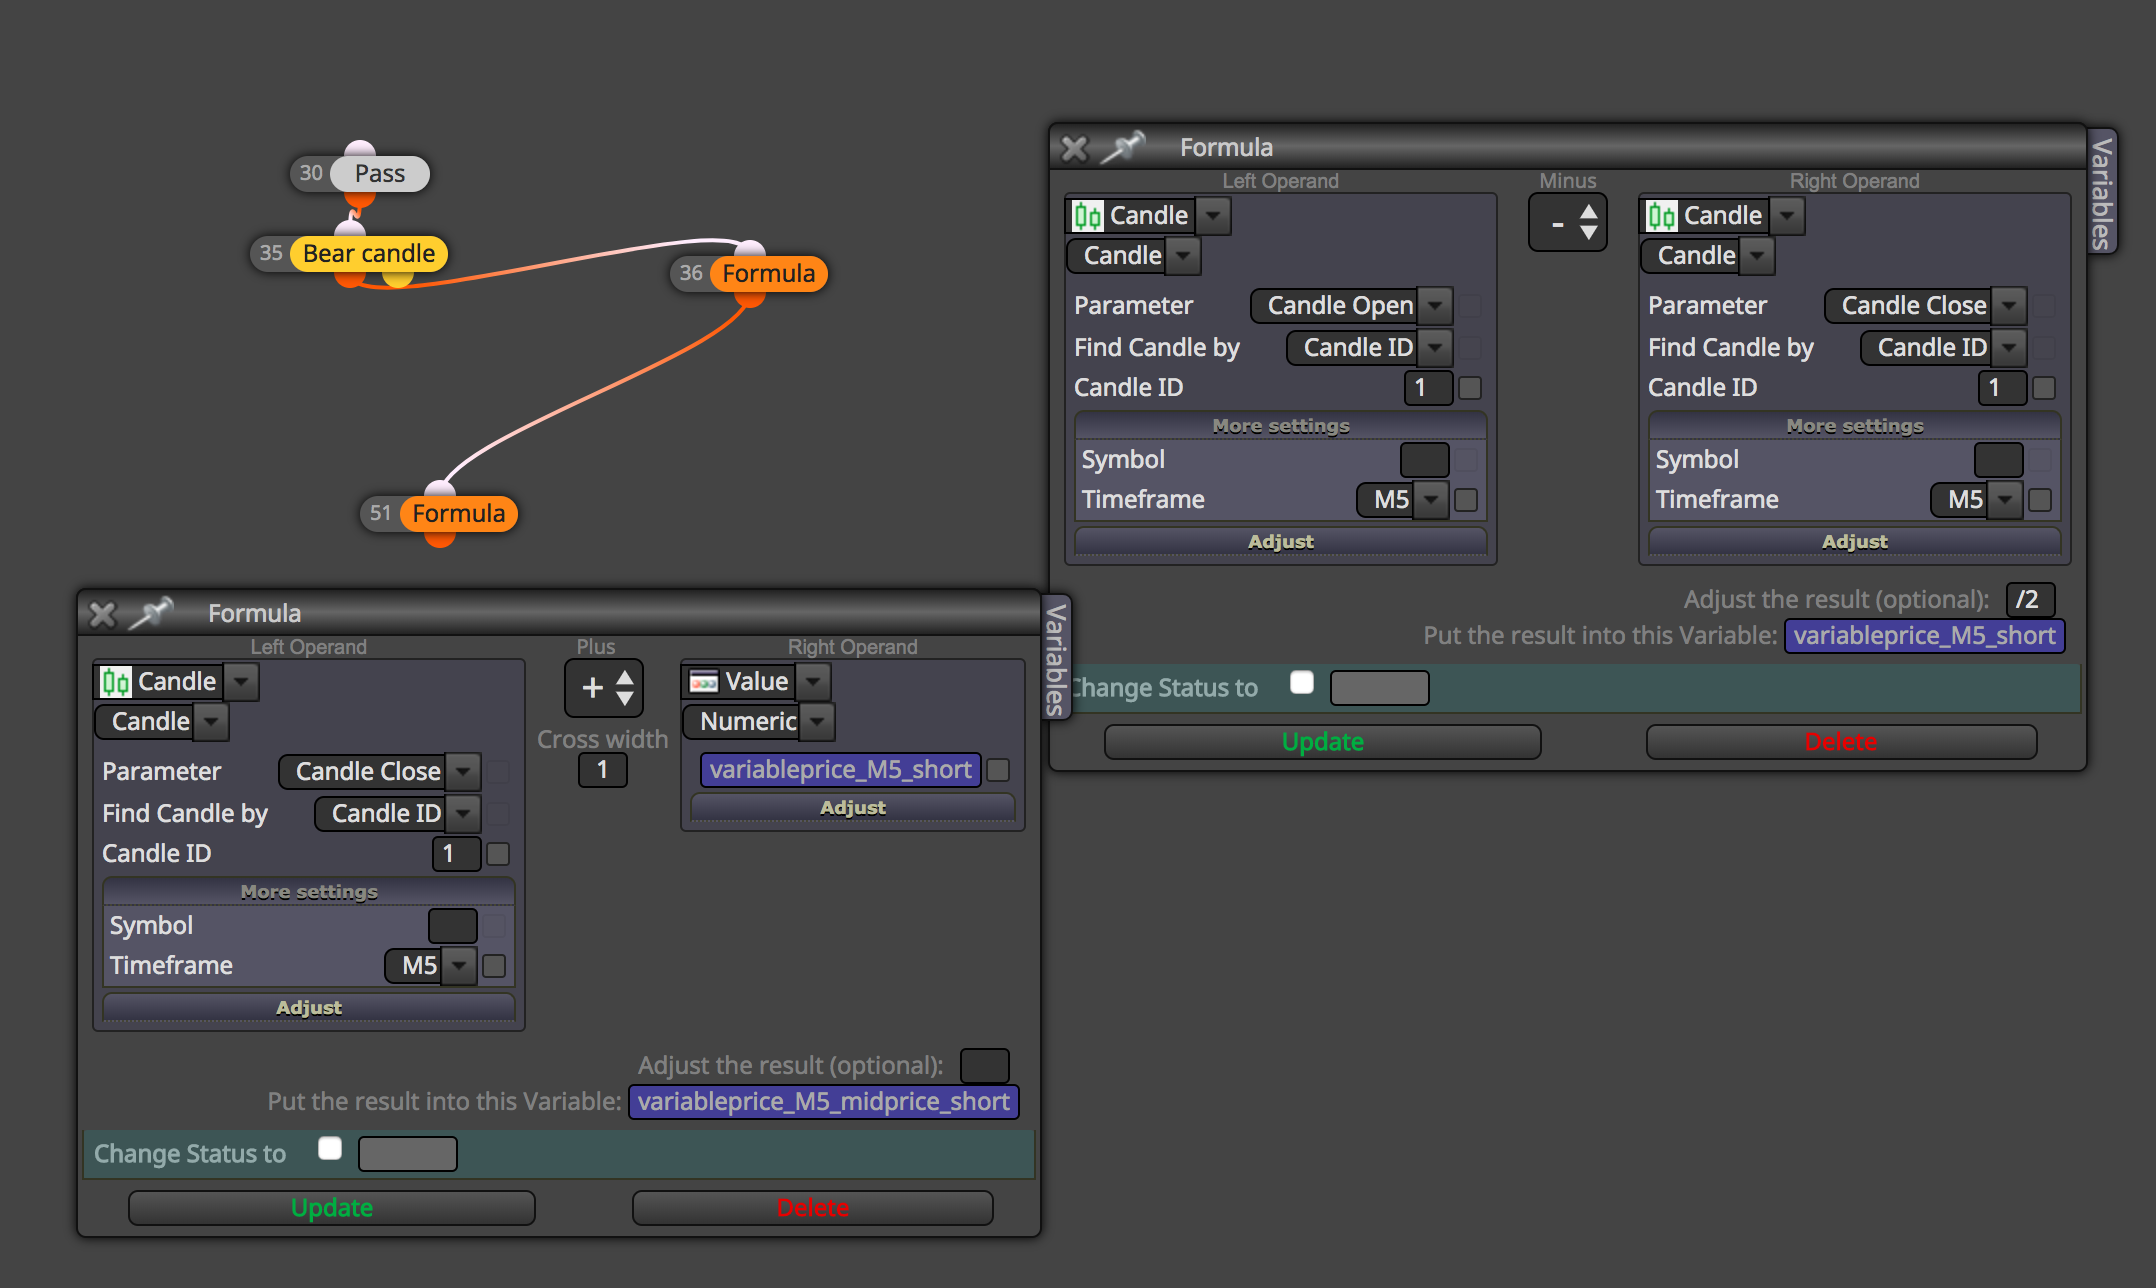This screenshot has width=2156, height=1288.
Task: Open the Value category dropdown
Action: (814, 682)
